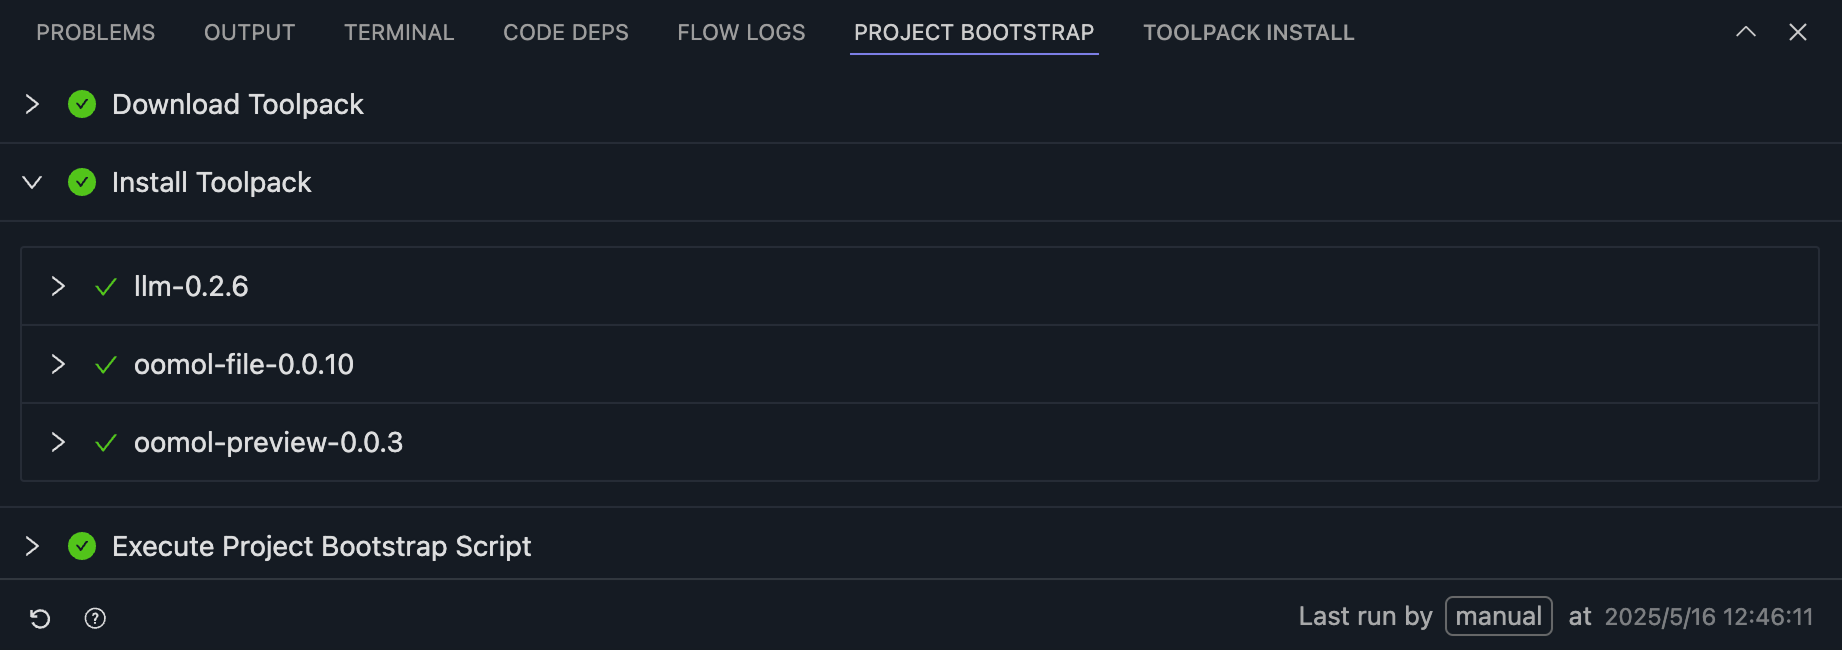
Task: Collapse the panel with the up chevron
Action: click(x=1745, y=32)
